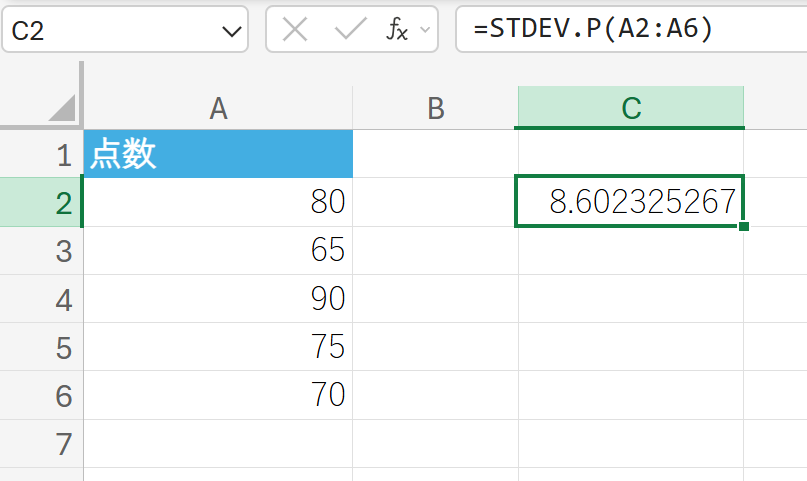807x481 pixels.
Task: Select cell C2 showing 8.602325267
Action: coord(630,203)
